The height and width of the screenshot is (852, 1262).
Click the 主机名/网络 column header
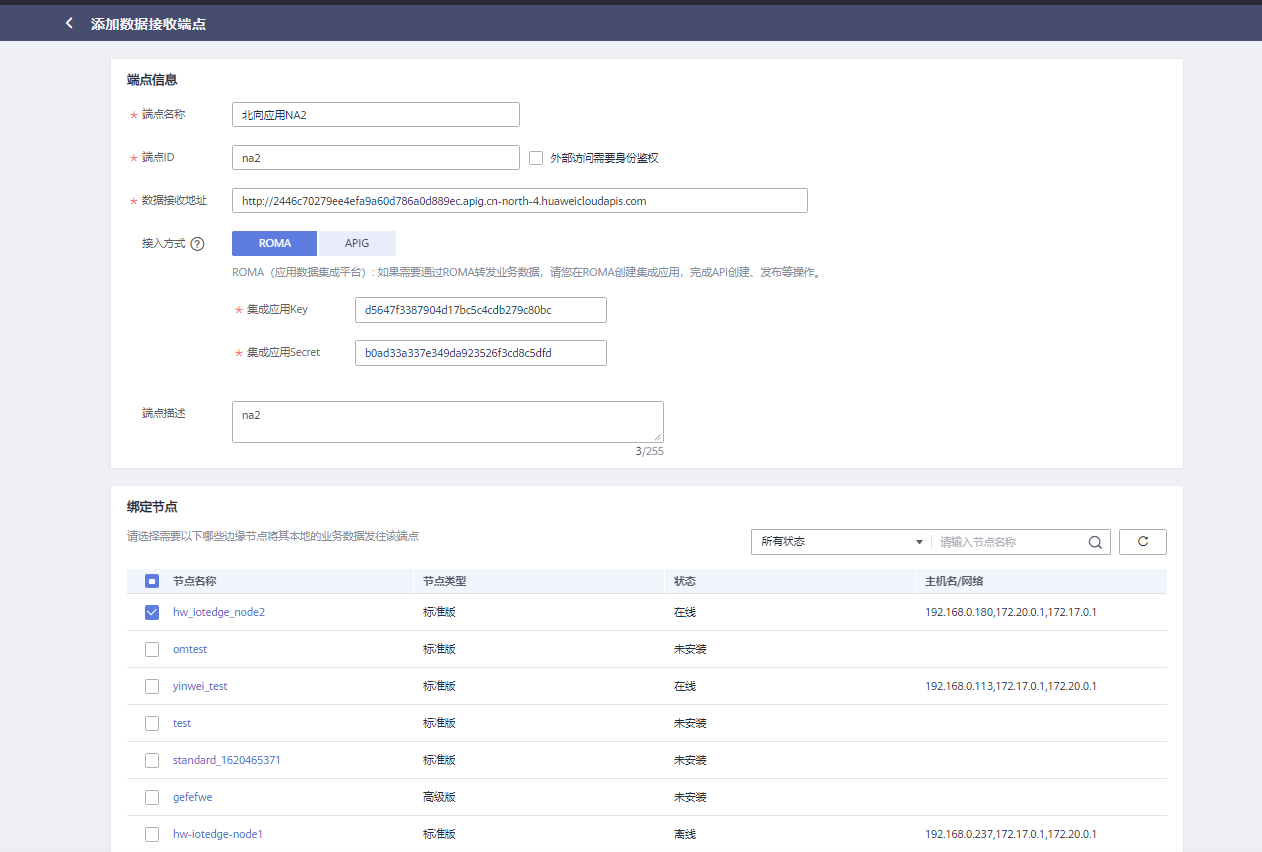tap(955, 581)
